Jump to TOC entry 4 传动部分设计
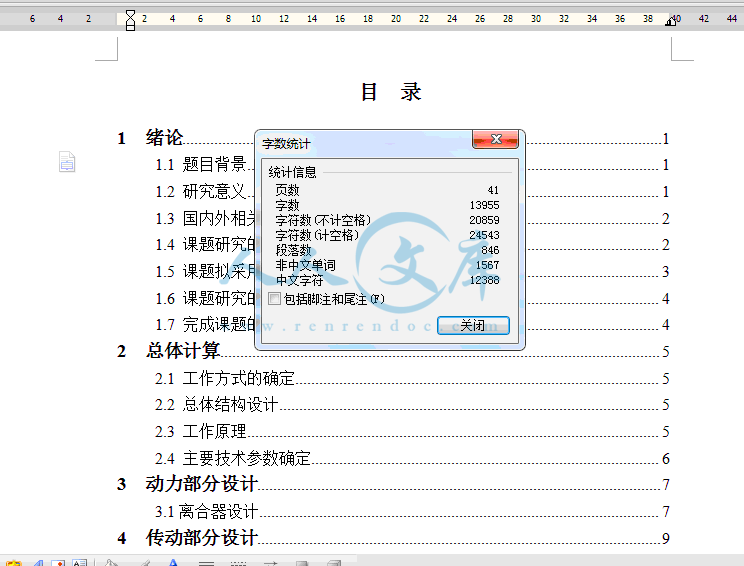 pyautogui.click(x=393, y=538)
